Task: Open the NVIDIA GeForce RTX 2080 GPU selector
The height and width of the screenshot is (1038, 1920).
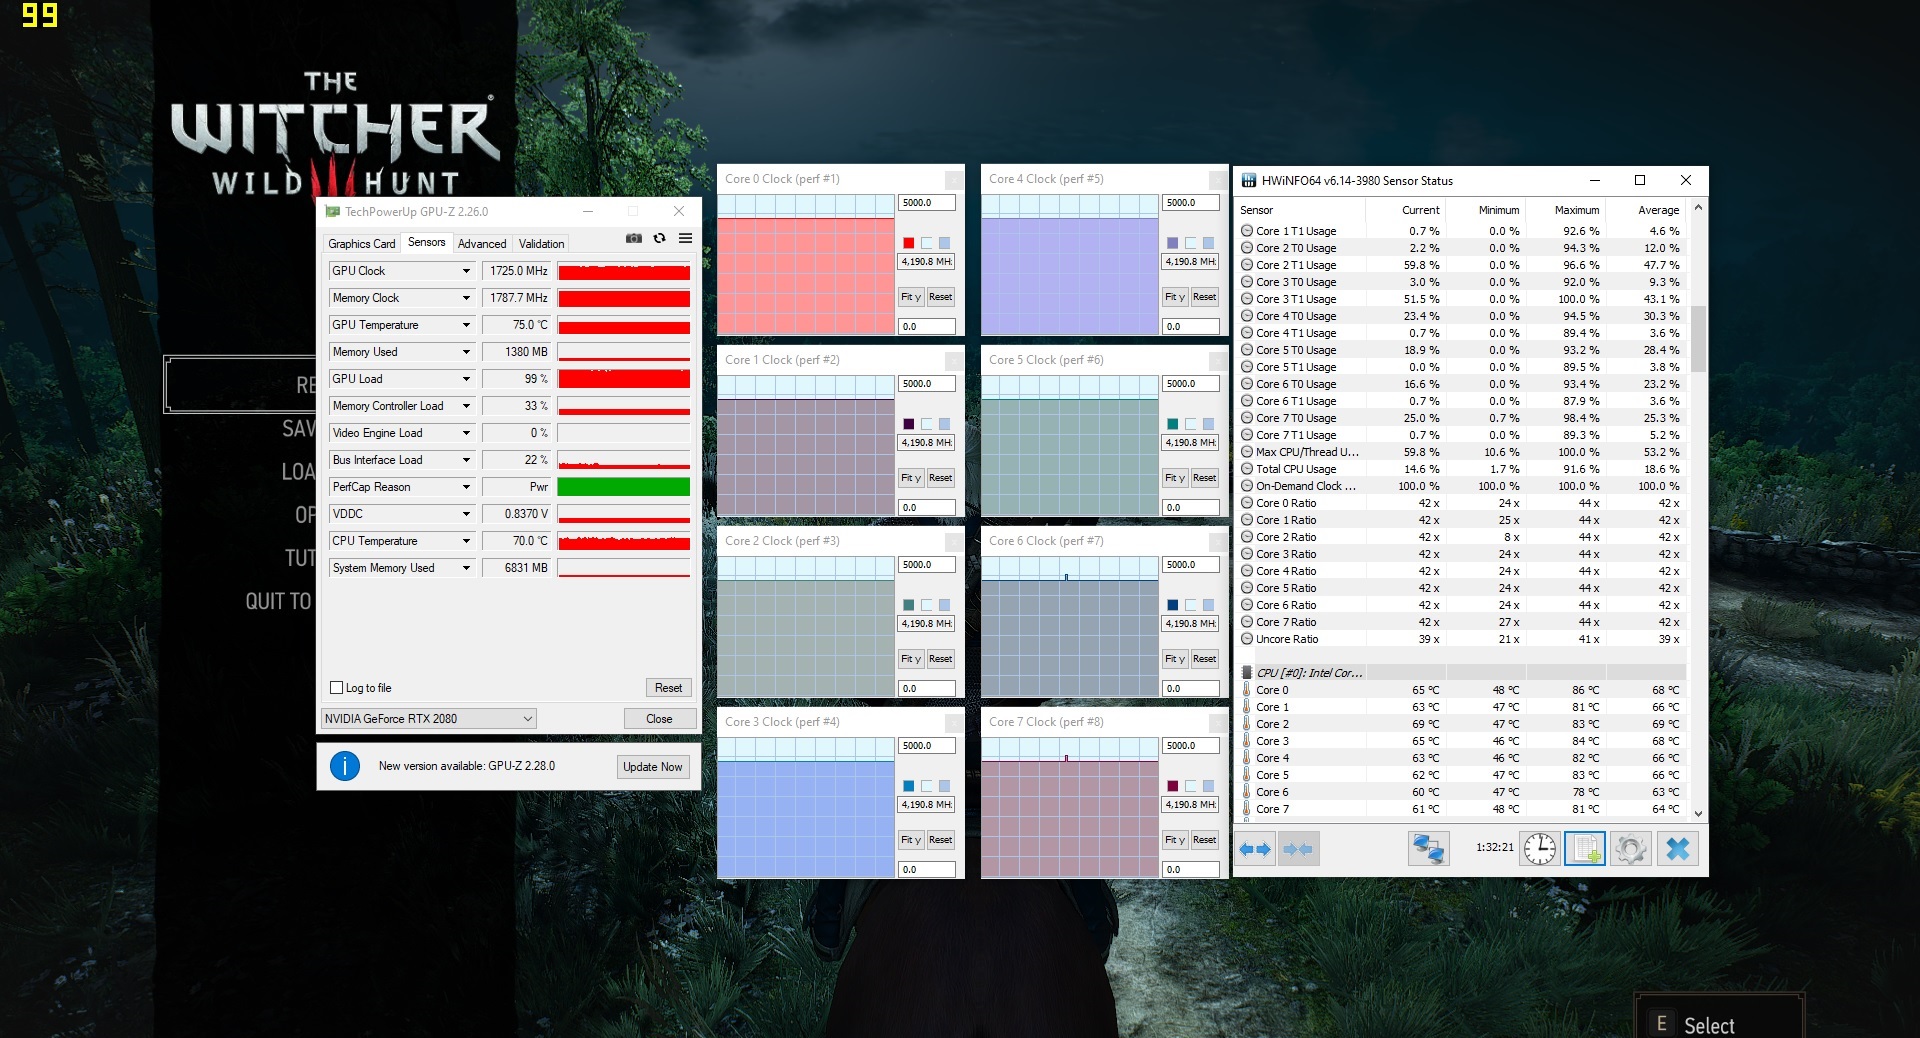Action: 428,719
